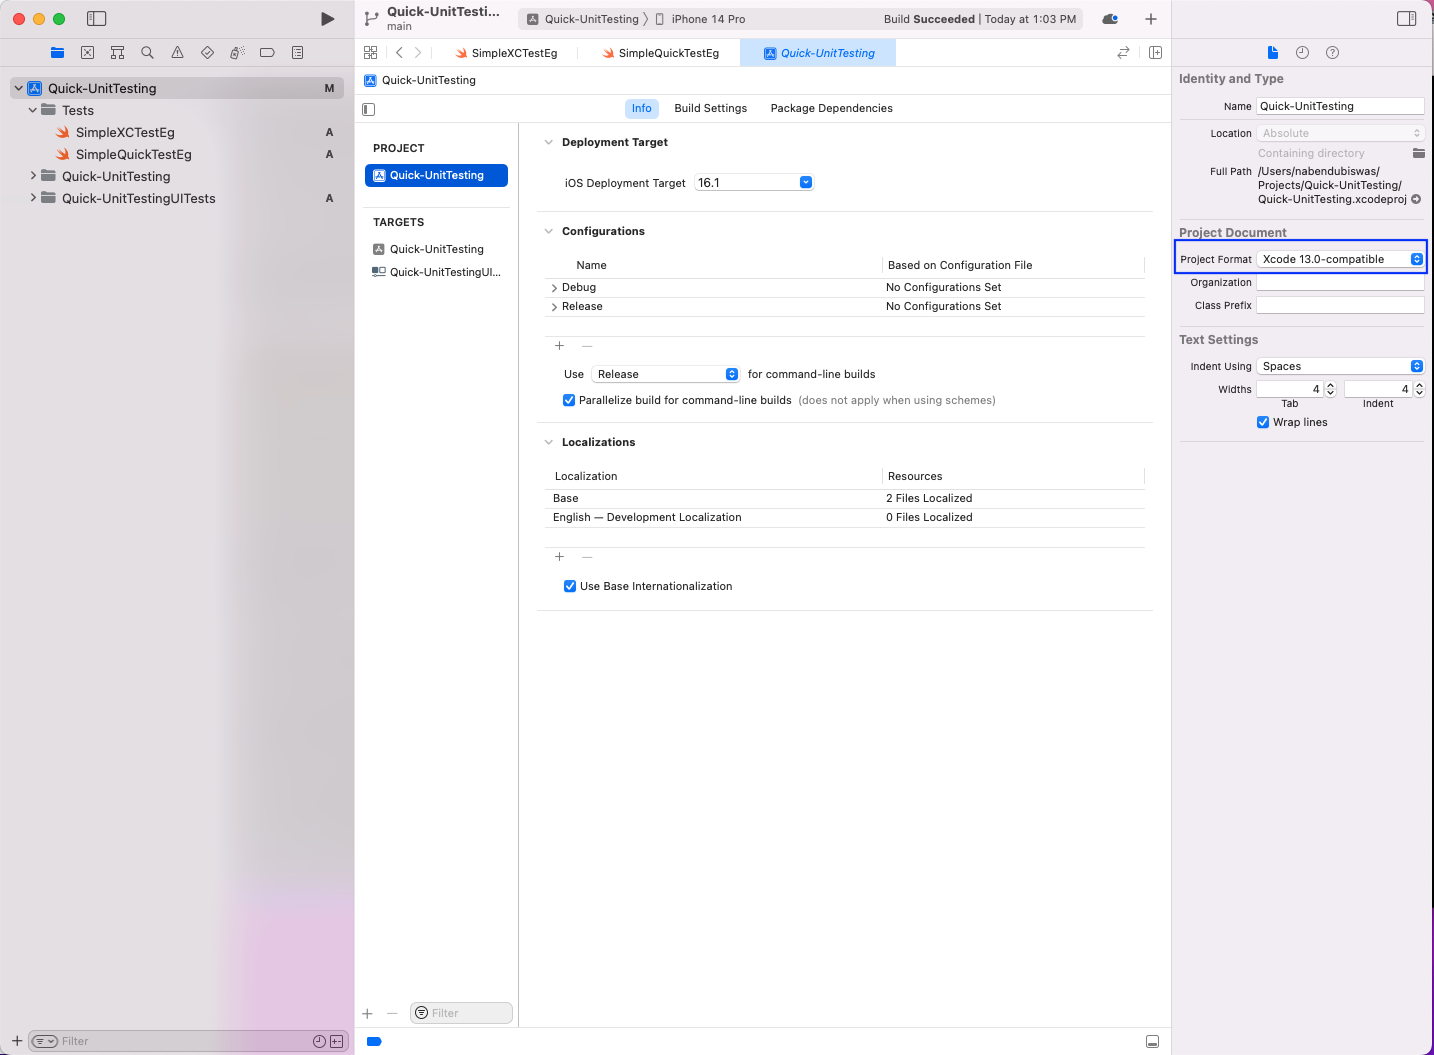Open the Find navigator magnifier
Viewport: 1434px width, 1055px height.
tap(147, 53)
